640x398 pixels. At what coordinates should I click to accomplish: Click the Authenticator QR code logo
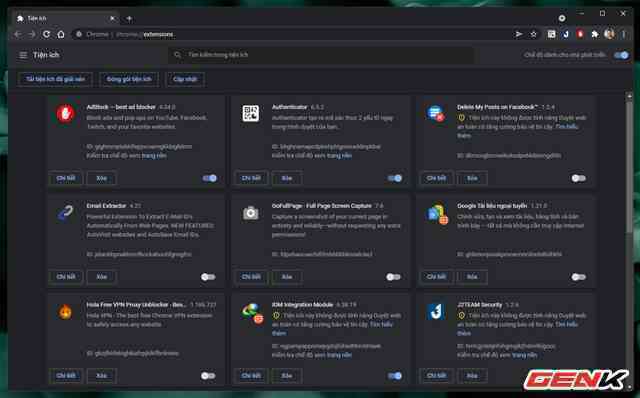tap(251, 113)
